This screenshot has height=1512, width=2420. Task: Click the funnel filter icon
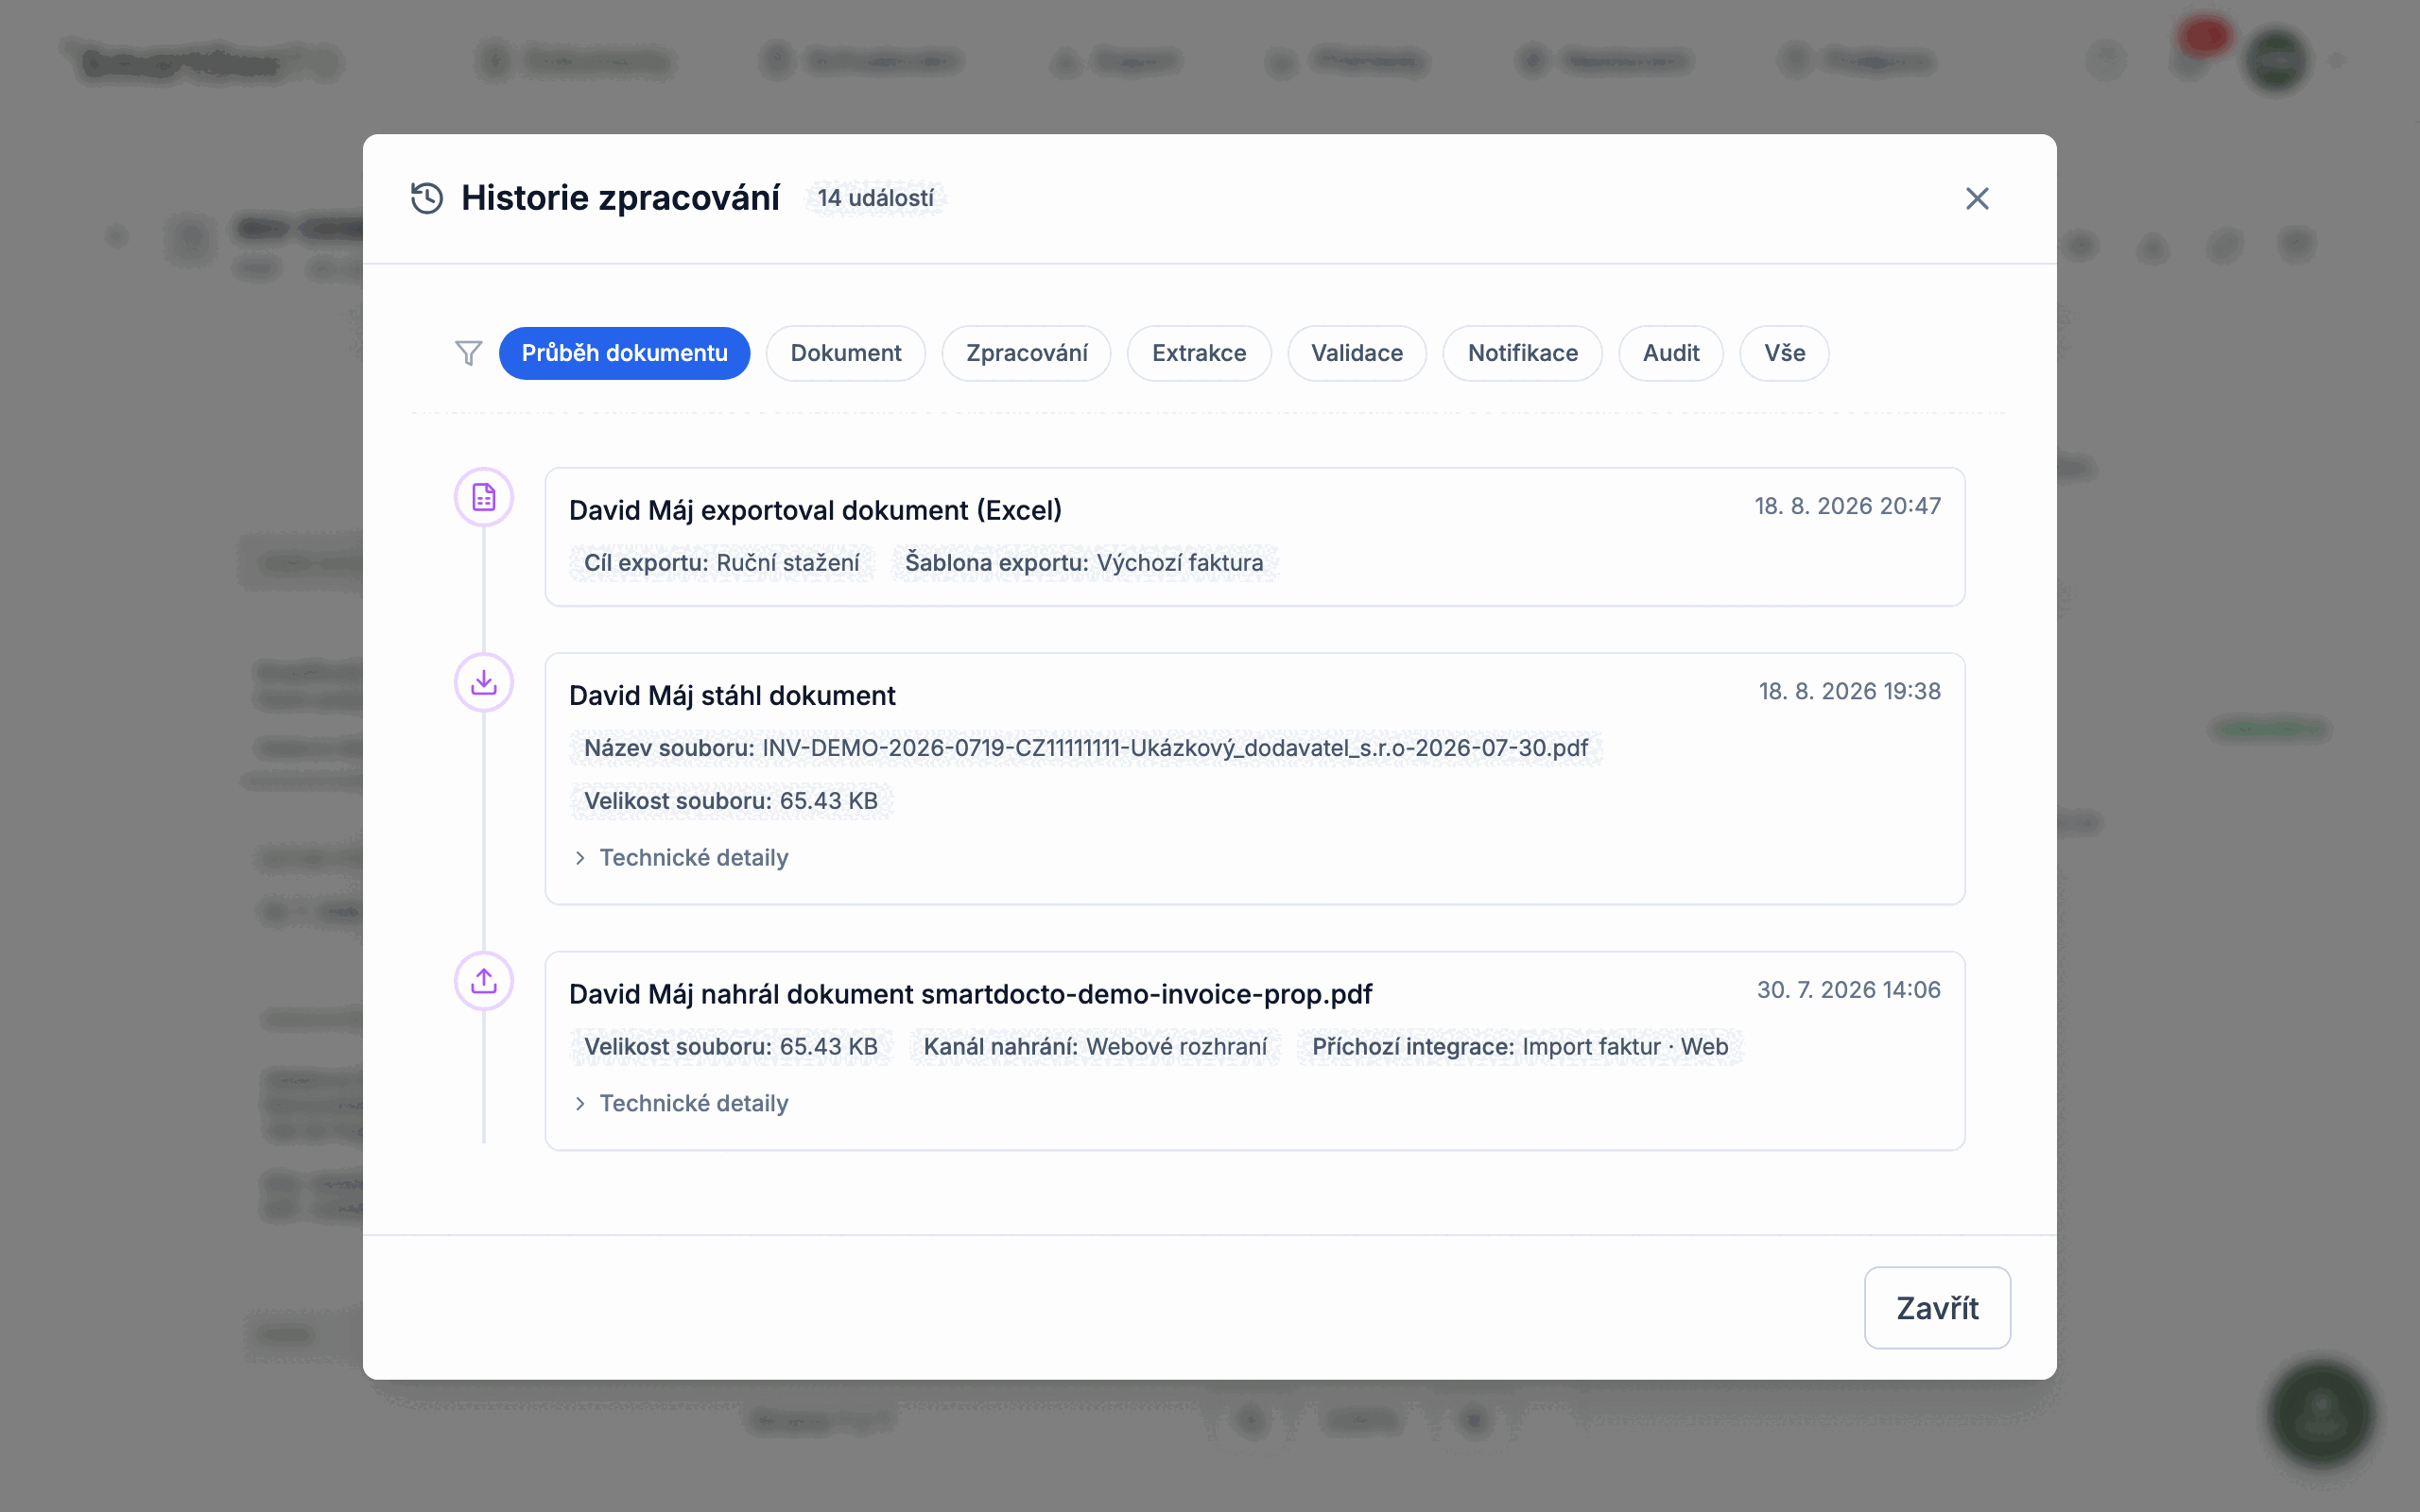coord(468,353)
